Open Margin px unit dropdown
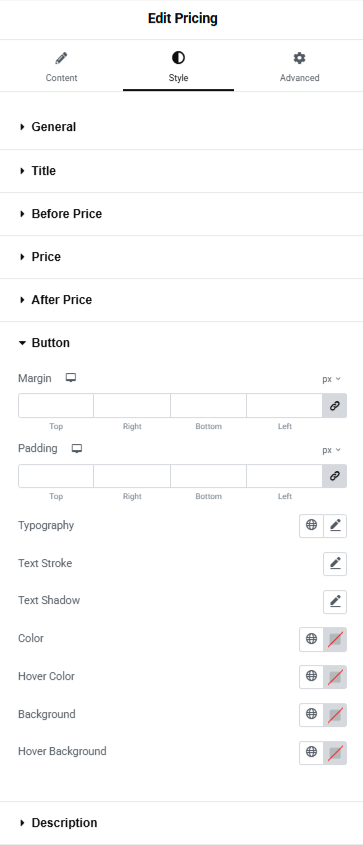 (x=332, y=379)
